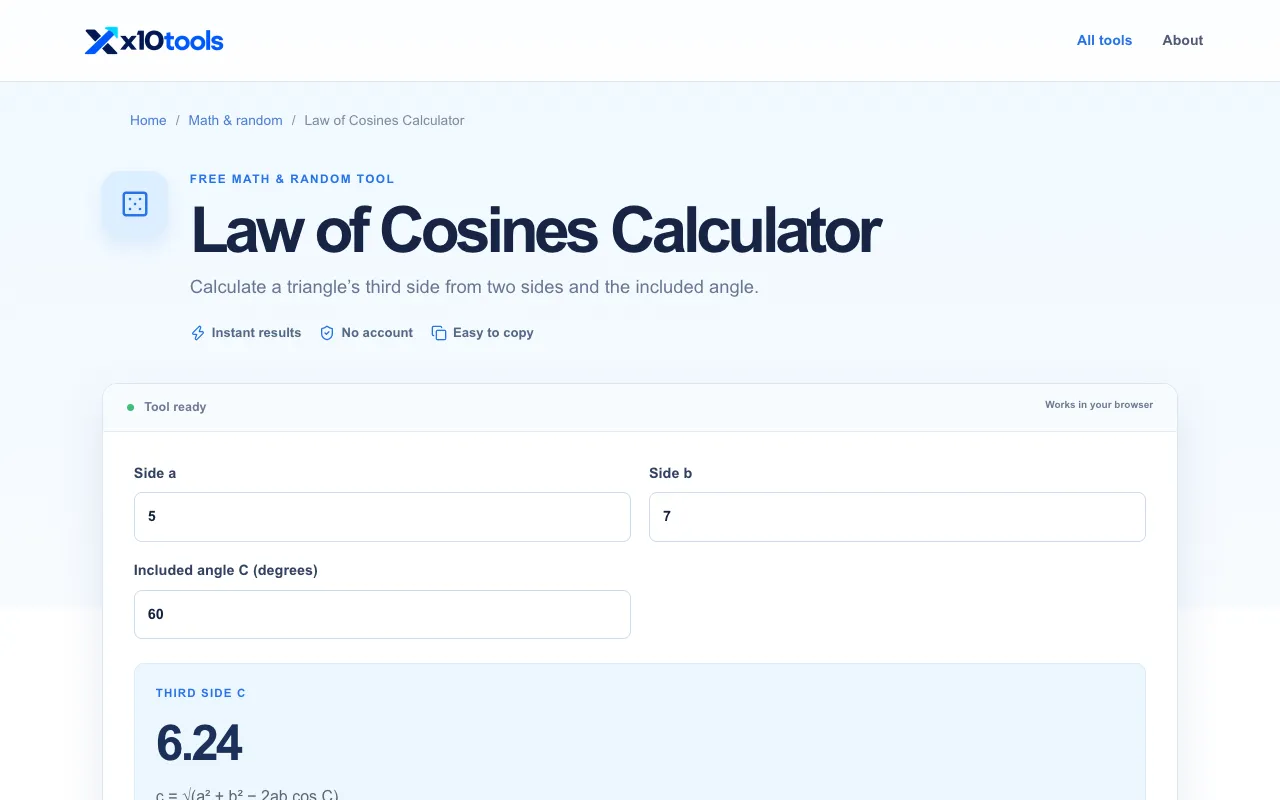
Task: Select the 6.24 third side result
Action: click(x=199, y=744)
